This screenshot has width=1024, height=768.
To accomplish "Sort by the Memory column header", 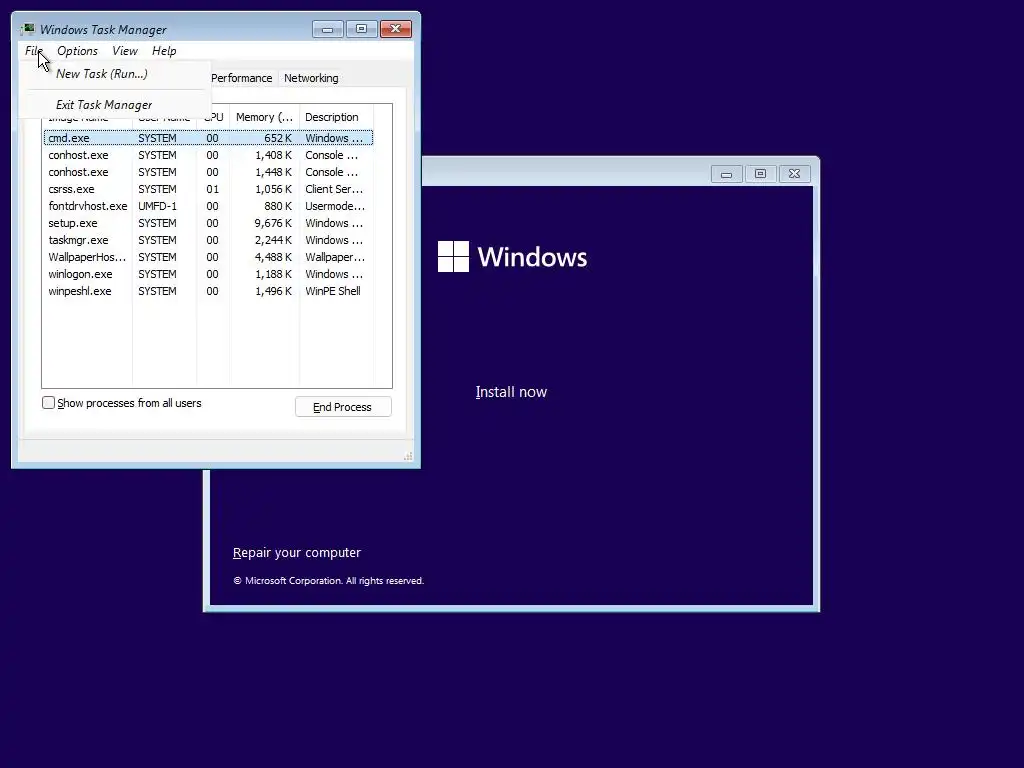I will [x=264, y=117].
